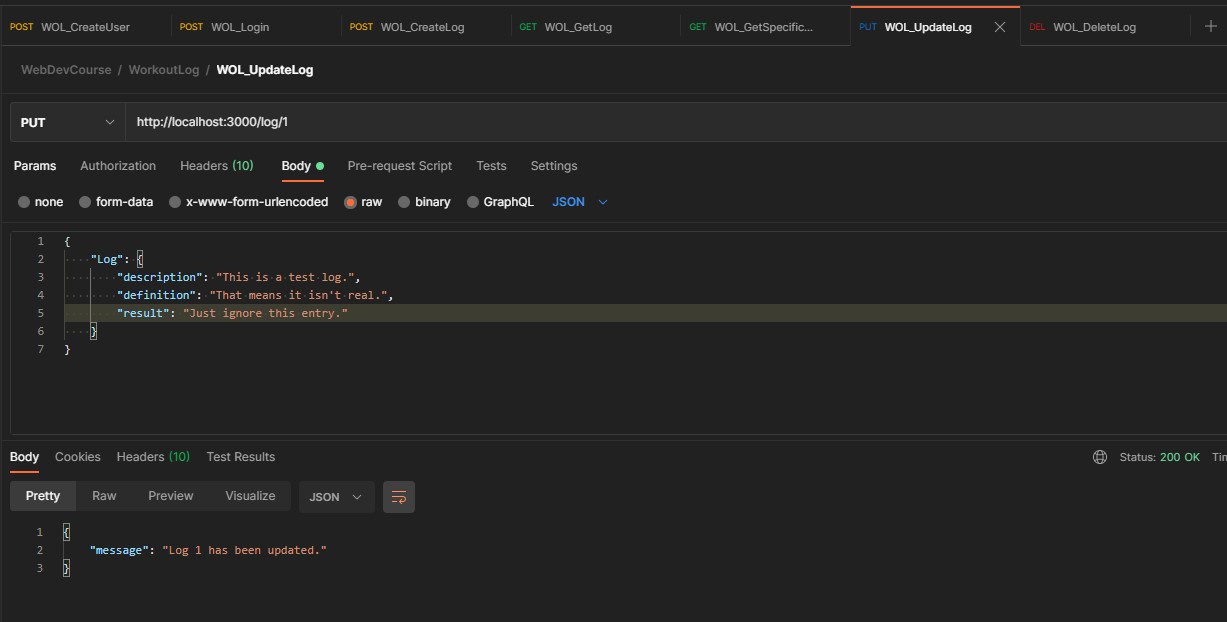Screen dimensions: 1227x622
Task: Open the response Body tab
Action: coord(24,457)
